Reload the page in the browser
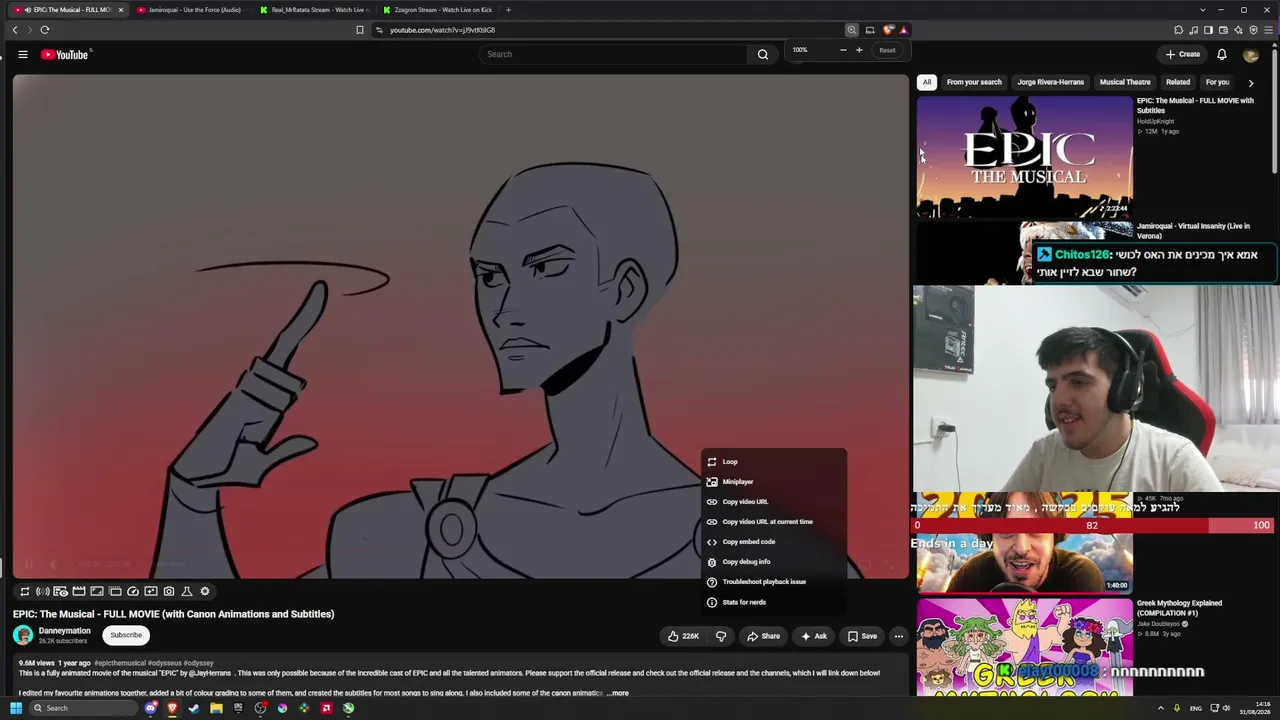 [x=45, y=30]
